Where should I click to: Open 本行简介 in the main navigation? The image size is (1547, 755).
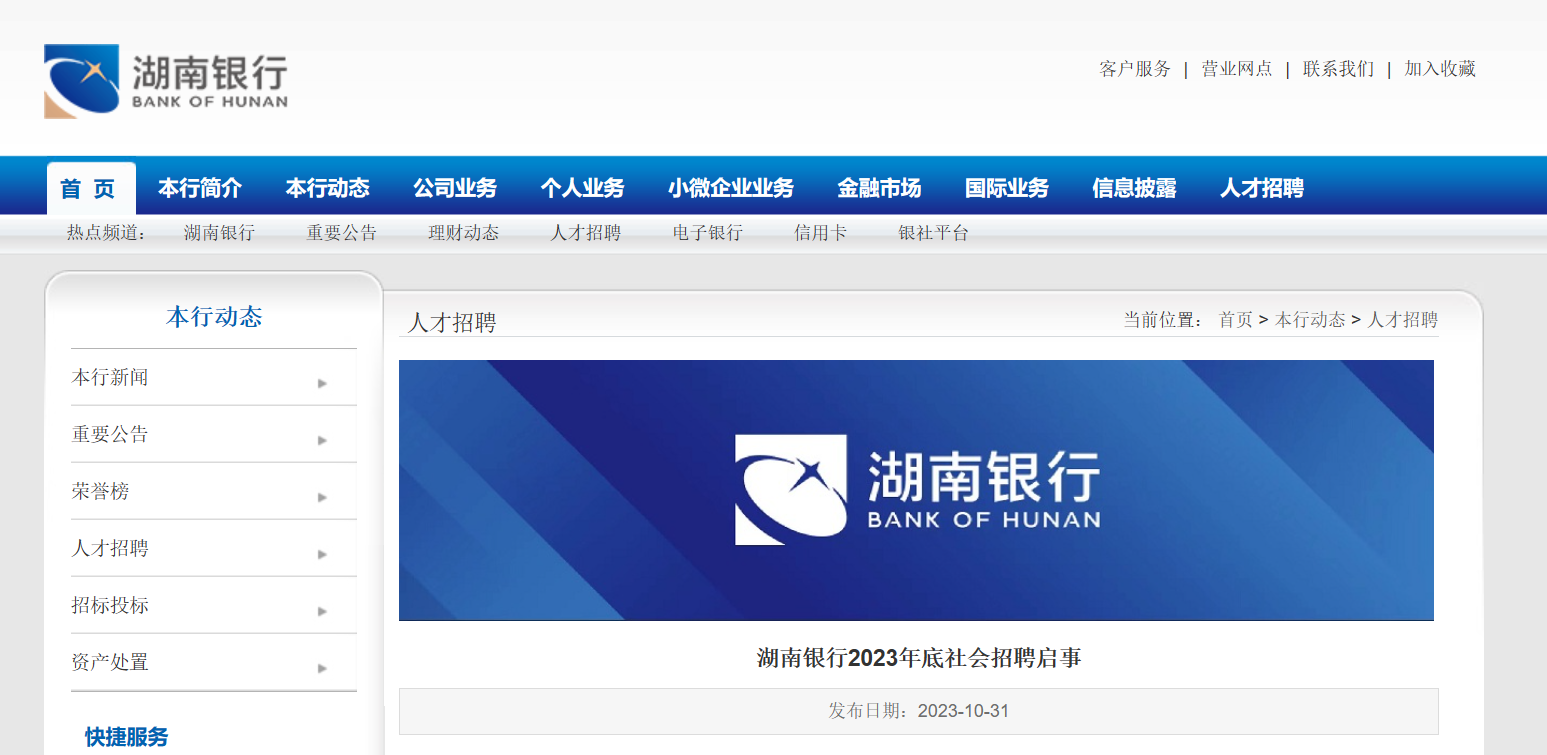(200, 188)
